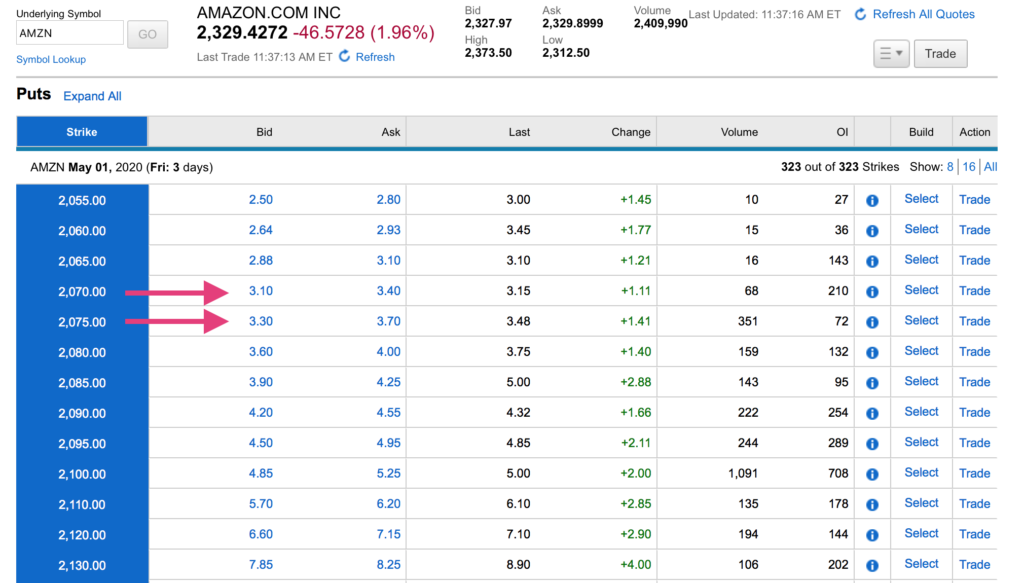The height and width of the screenshot is (583, 1024).
Task: Sort by the Volume column header
Action: [739, 132]
